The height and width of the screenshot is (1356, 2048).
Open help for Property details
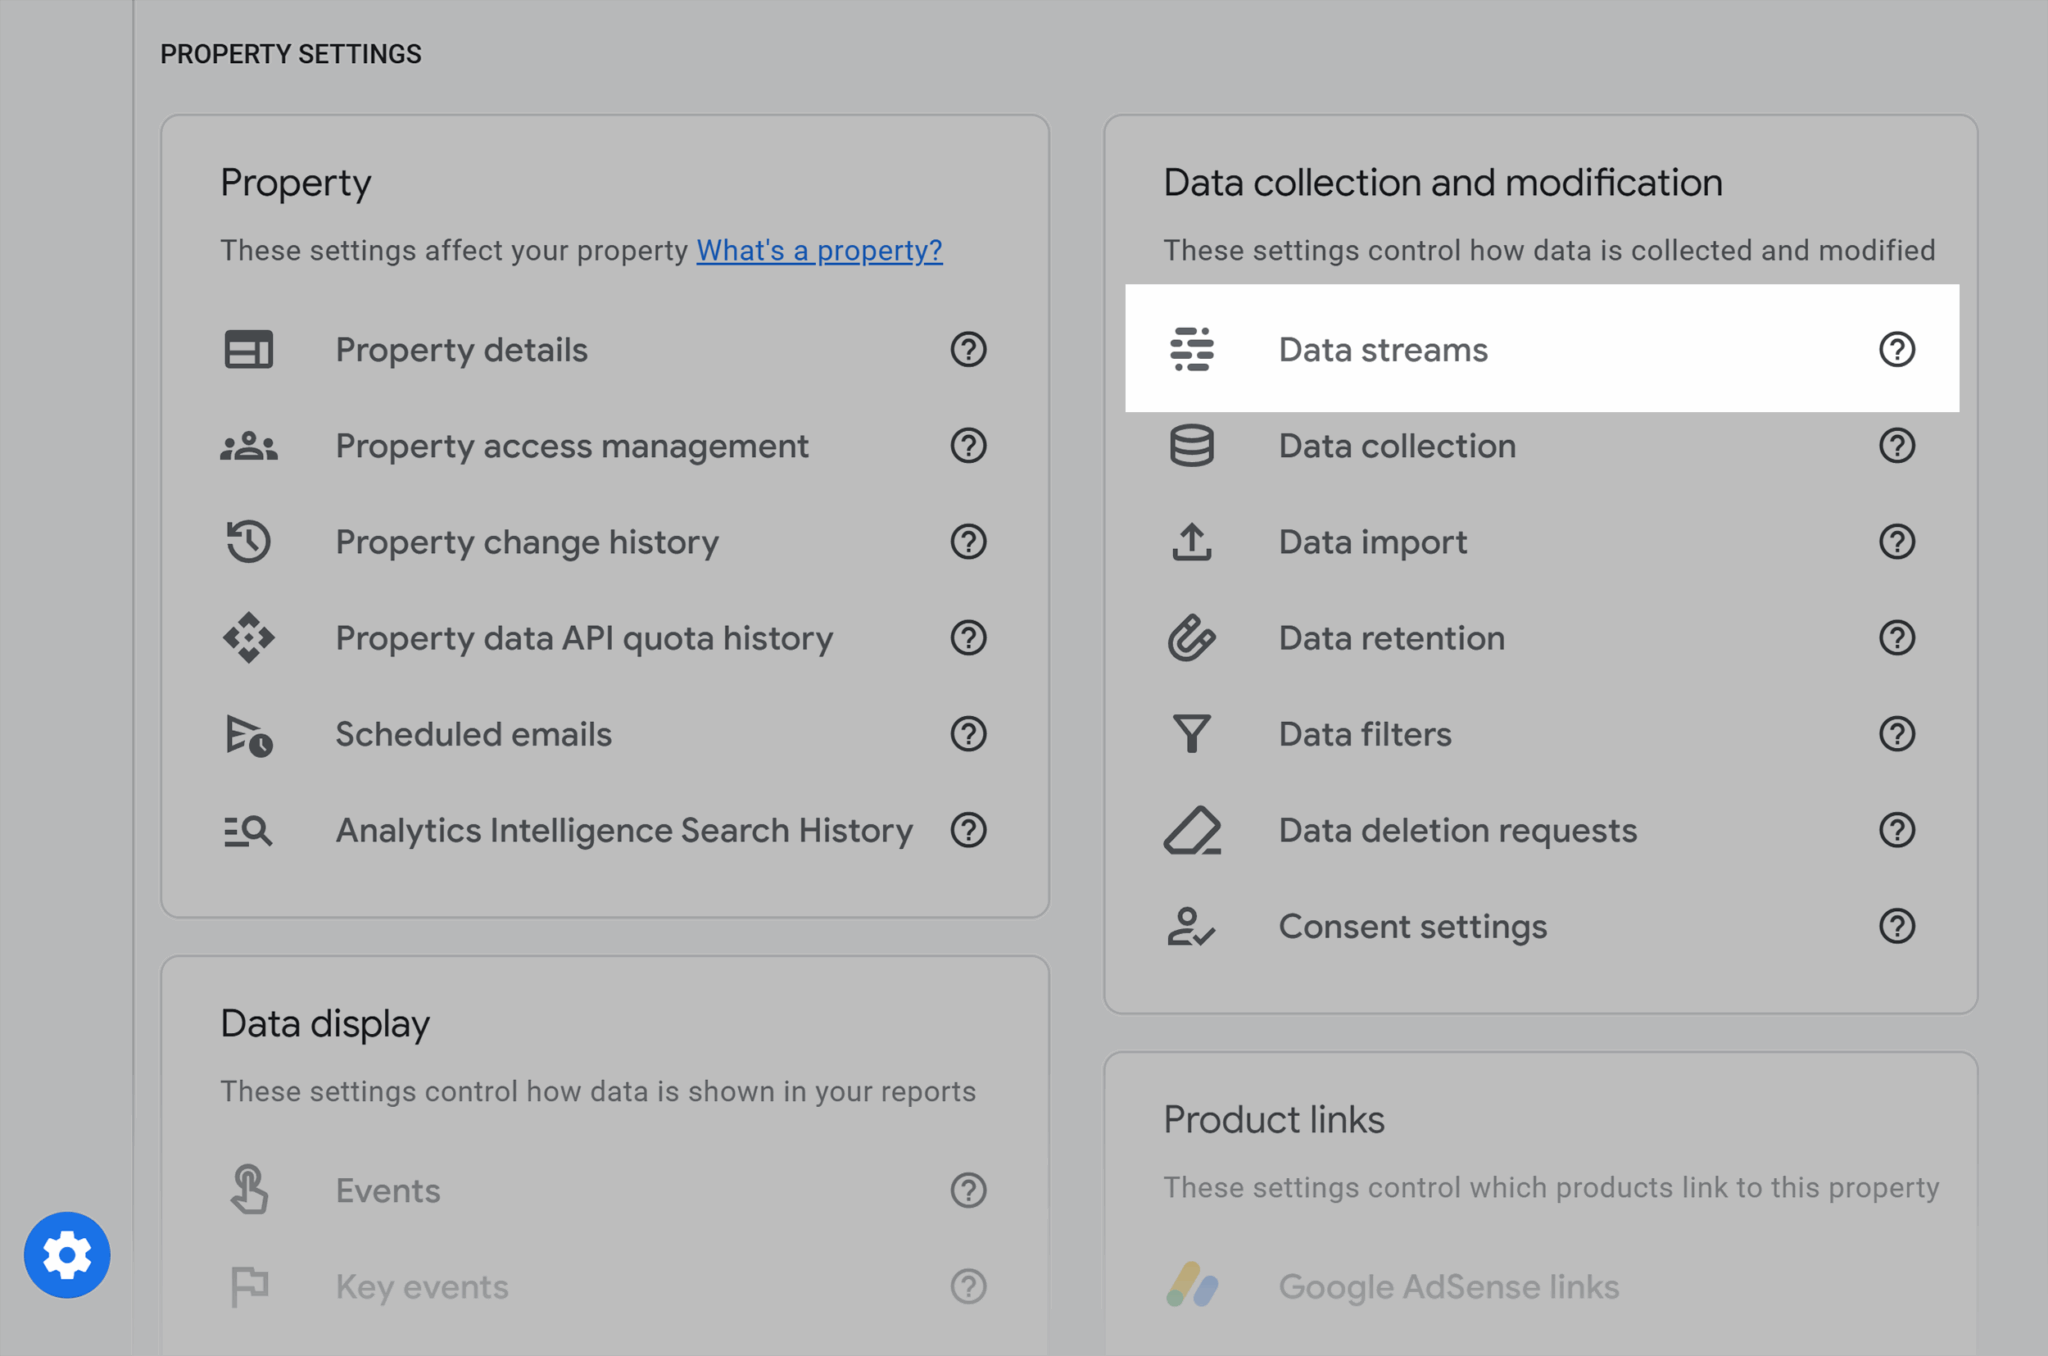(x=968, y=350)
